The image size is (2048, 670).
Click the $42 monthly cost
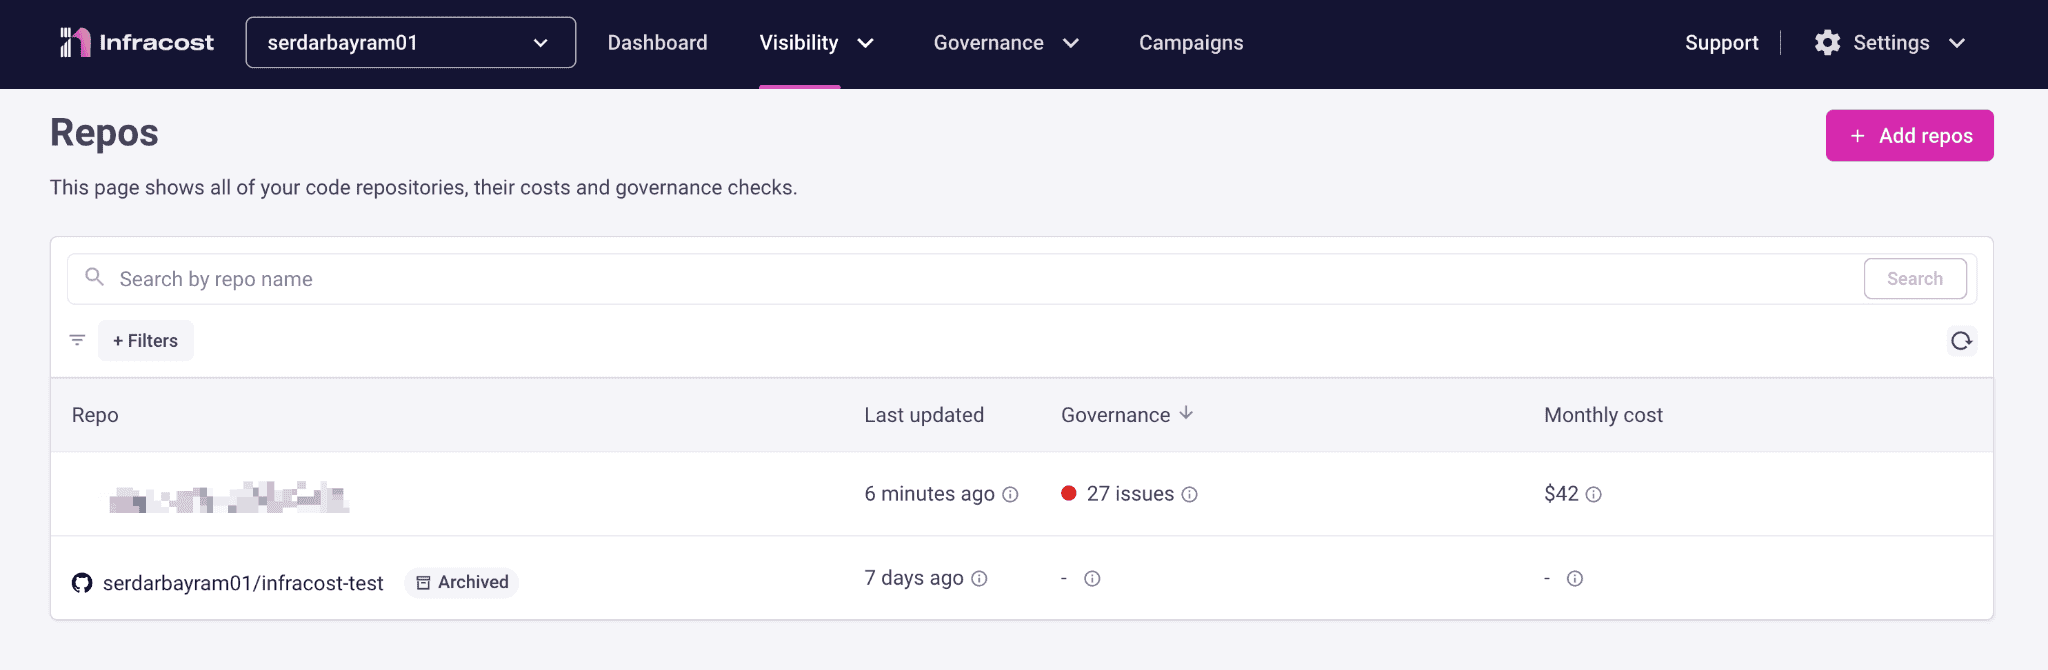[1561, 494]
